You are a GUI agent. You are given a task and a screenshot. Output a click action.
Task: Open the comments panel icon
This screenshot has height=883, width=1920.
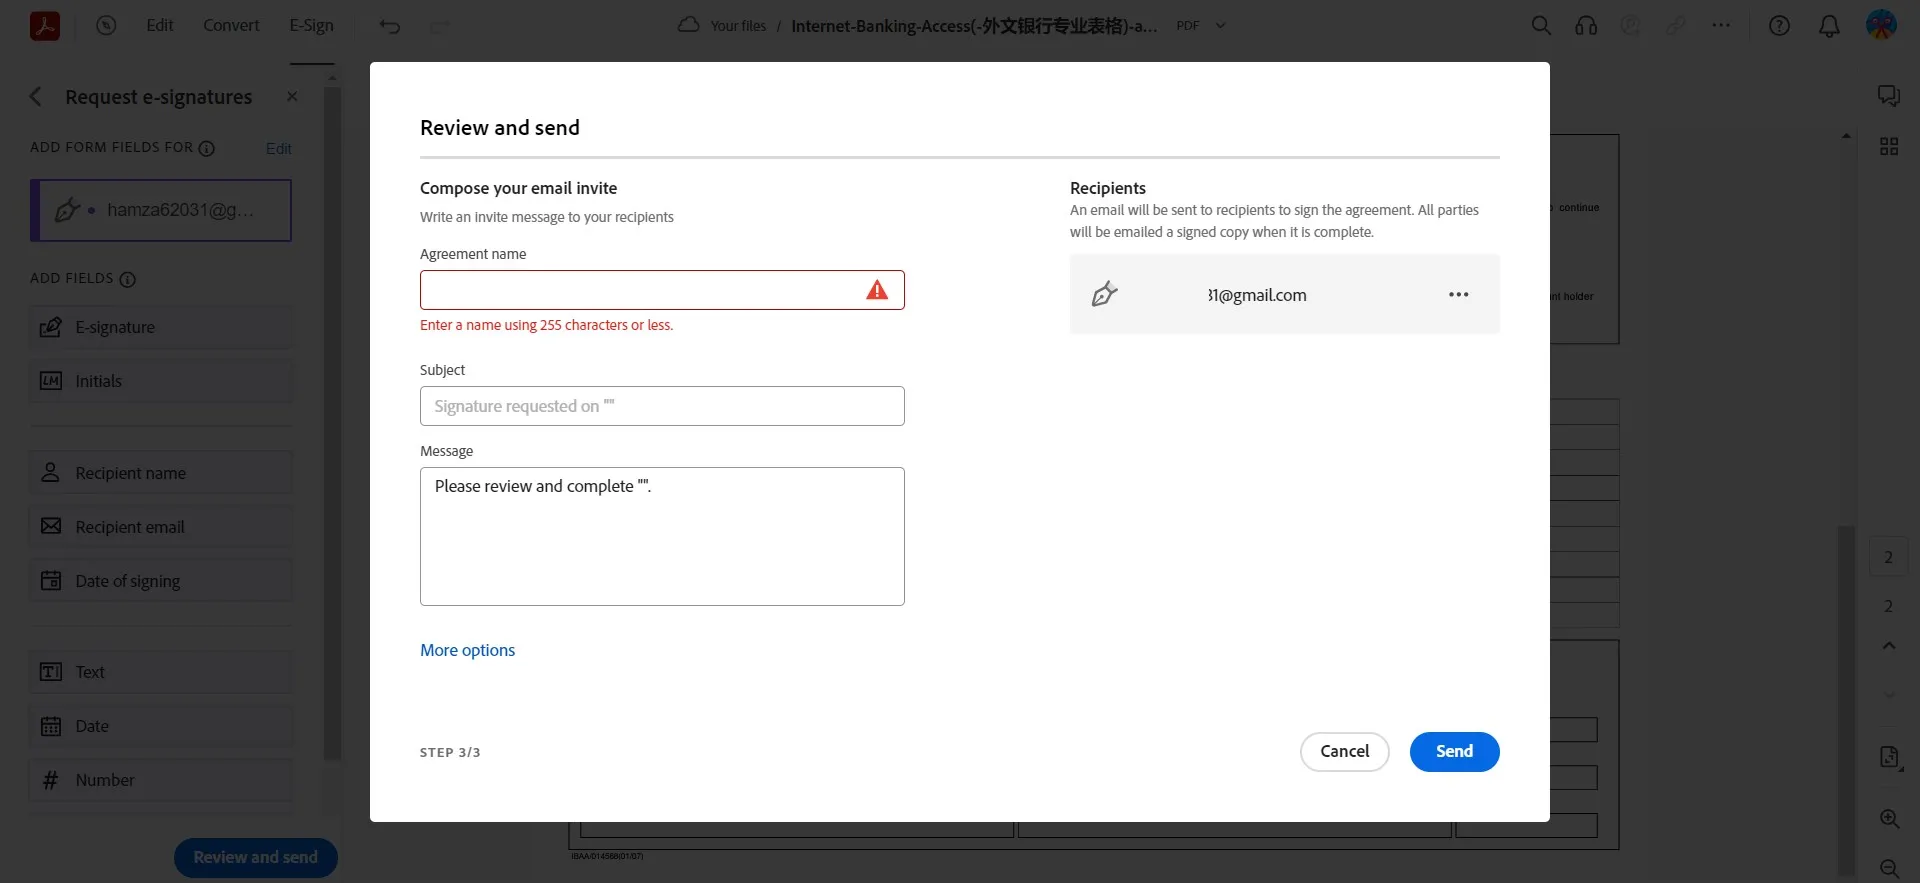(1888, 96)
